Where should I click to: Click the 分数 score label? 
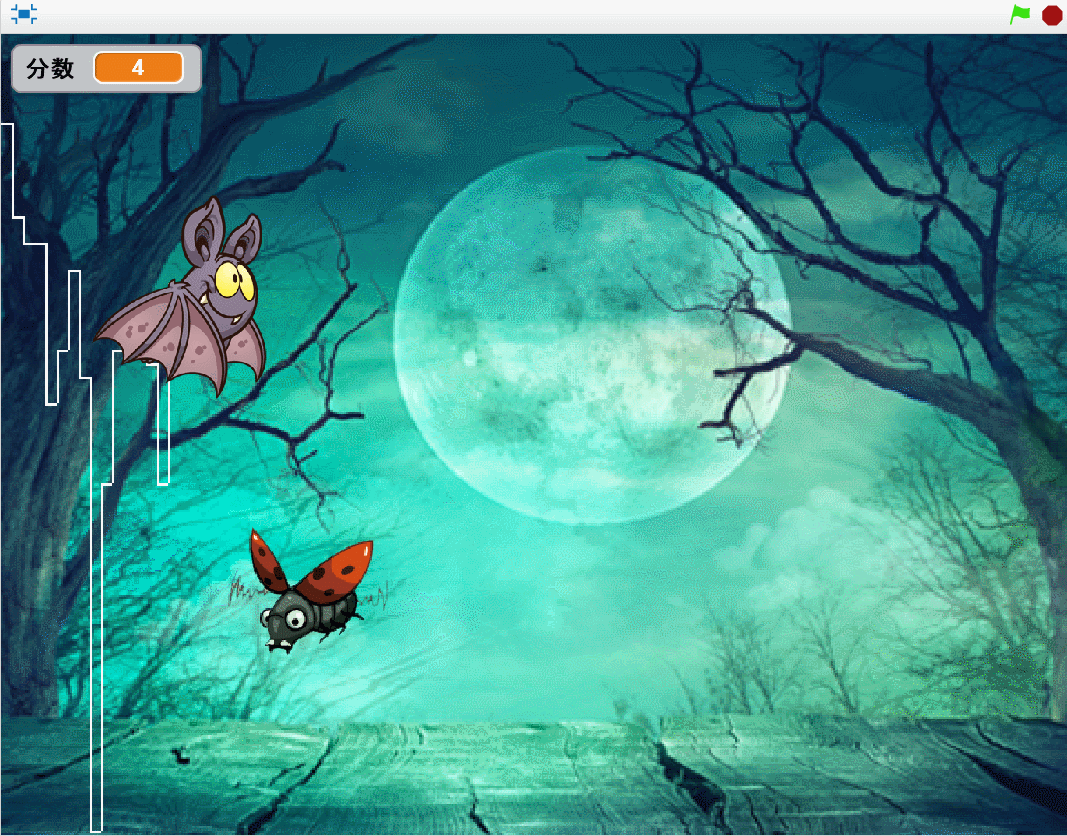51,68
